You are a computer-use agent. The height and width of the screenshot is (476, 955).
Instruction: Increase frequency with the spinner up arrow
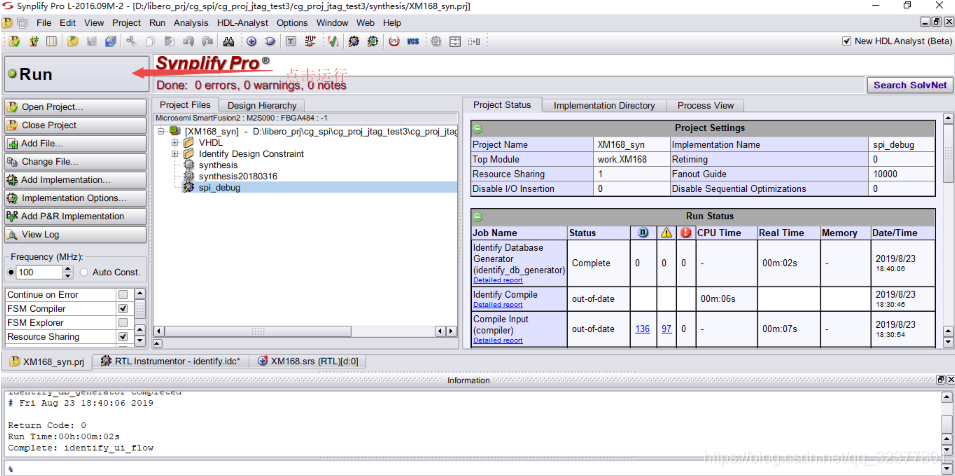[68, 269]
